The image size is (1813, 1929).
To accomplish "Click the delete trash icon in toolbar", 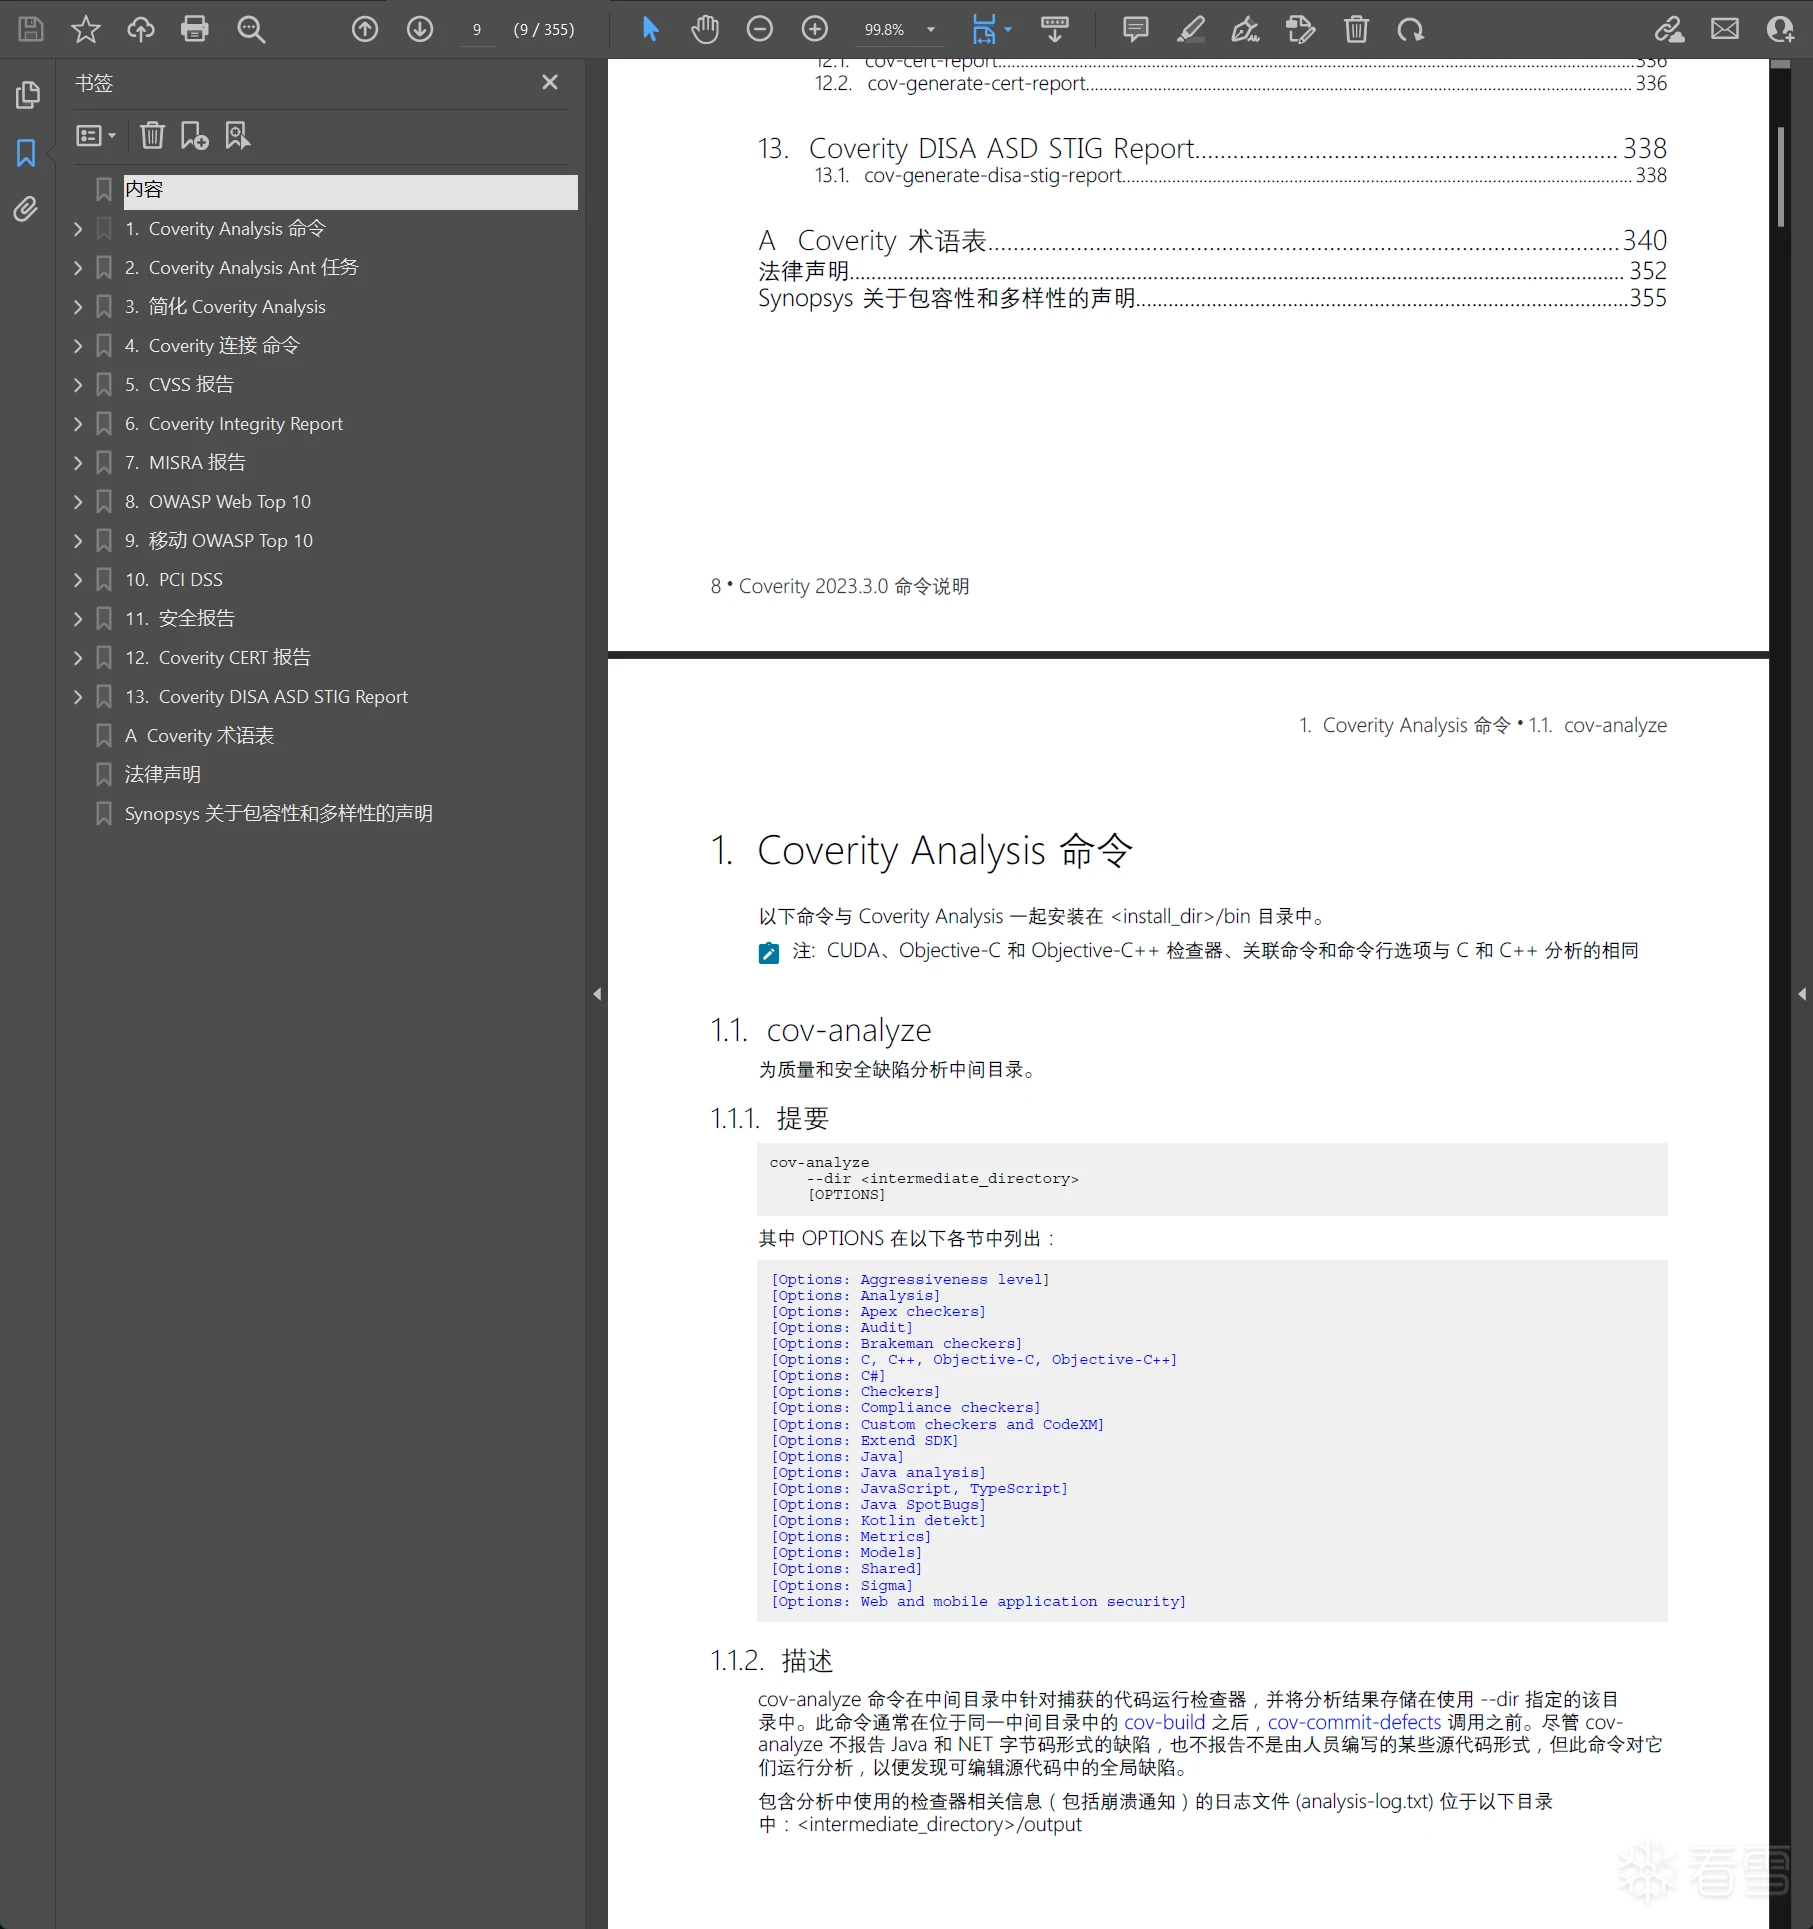I will coord(1356,29).
